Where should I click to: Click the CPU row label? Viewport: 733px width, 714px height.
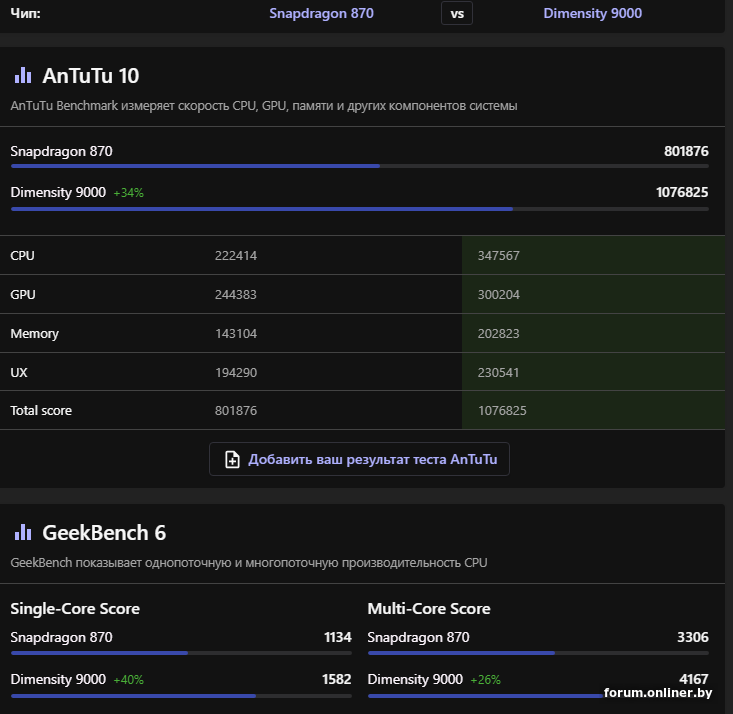click(22, 255)
